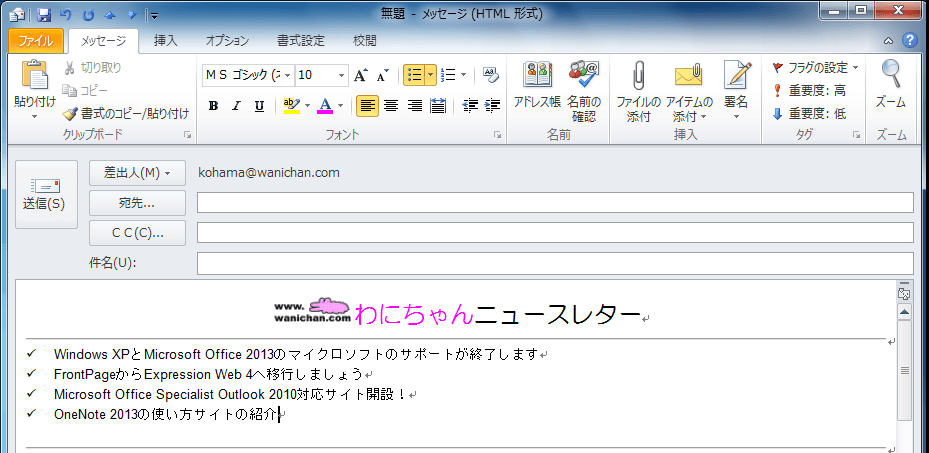Viewport: 929px width, 453px height.
Task: Increase the paragraph indent
Action: [x=492, y=106]
